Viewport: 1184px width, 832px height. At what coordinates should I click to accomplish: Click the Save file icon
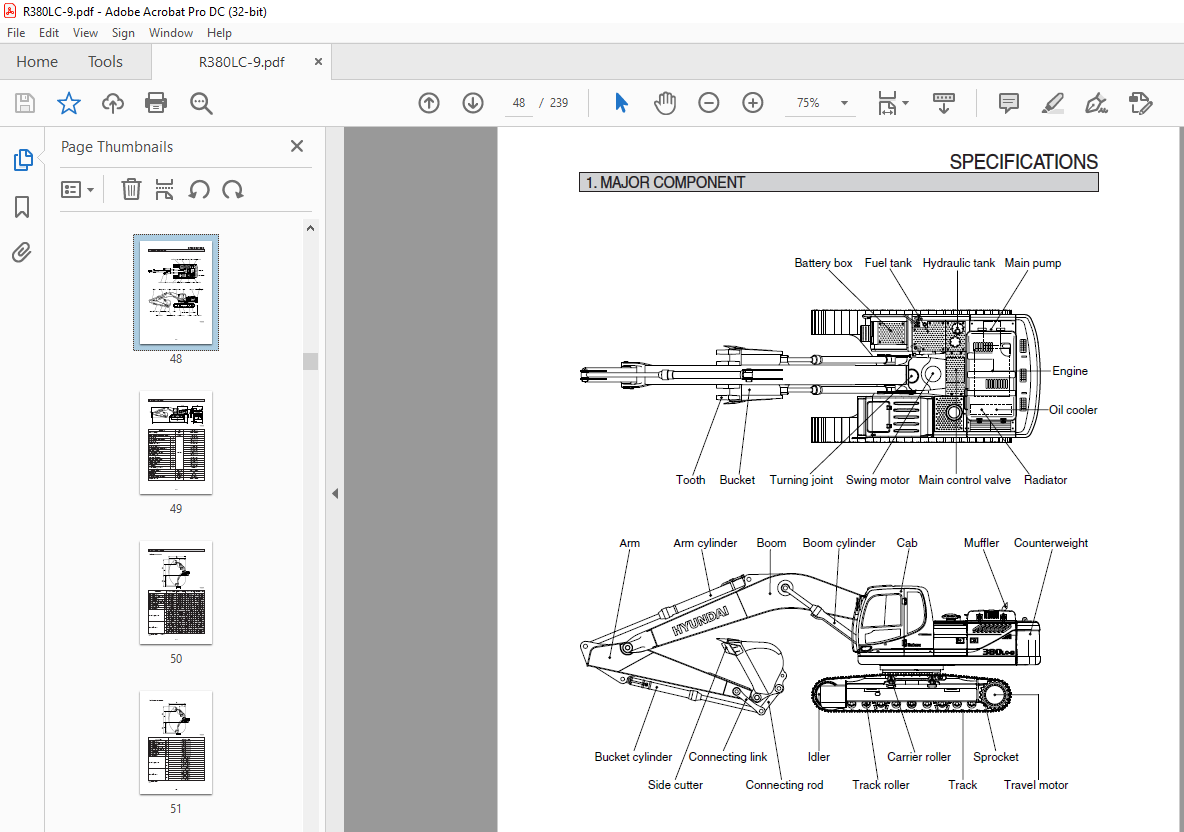(25, 103)
